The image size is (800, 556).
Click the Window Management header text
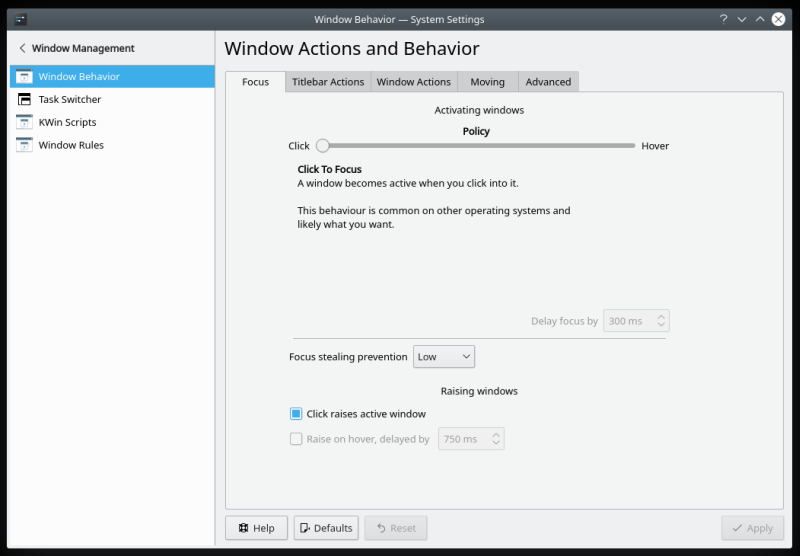pos(83,48)
